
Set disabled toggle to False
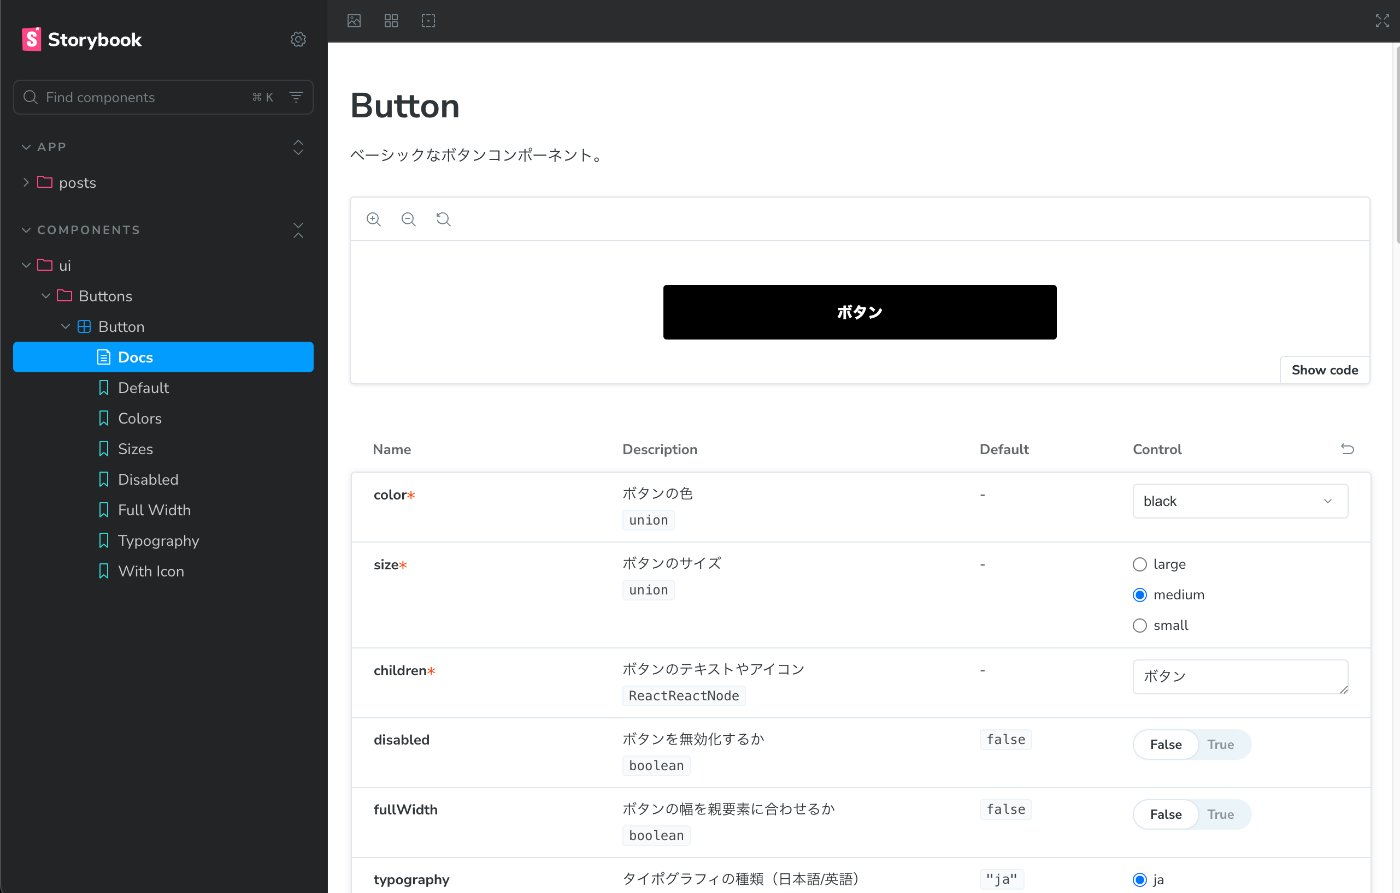point(1166,744)
